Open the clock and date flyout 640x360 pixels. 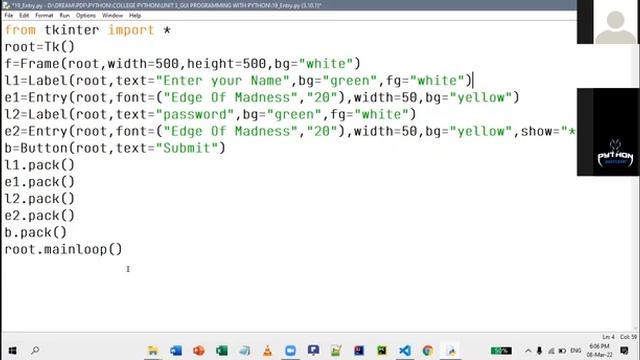pos(599,351)
